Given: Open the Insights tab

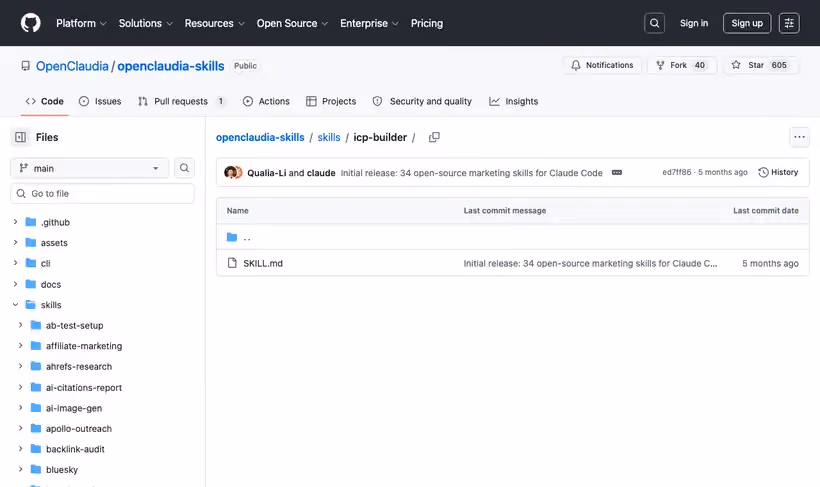Looking at the screenshot, I should click(514, 101).
